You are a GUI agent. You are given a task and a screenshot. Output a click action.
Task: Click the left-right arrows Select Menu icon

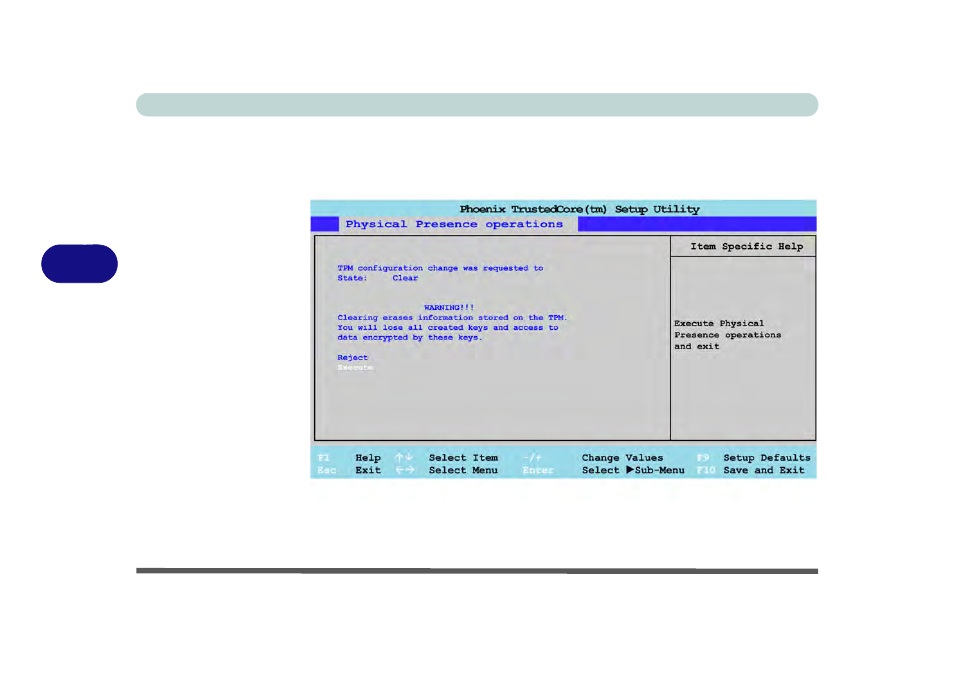pos(405,470)
